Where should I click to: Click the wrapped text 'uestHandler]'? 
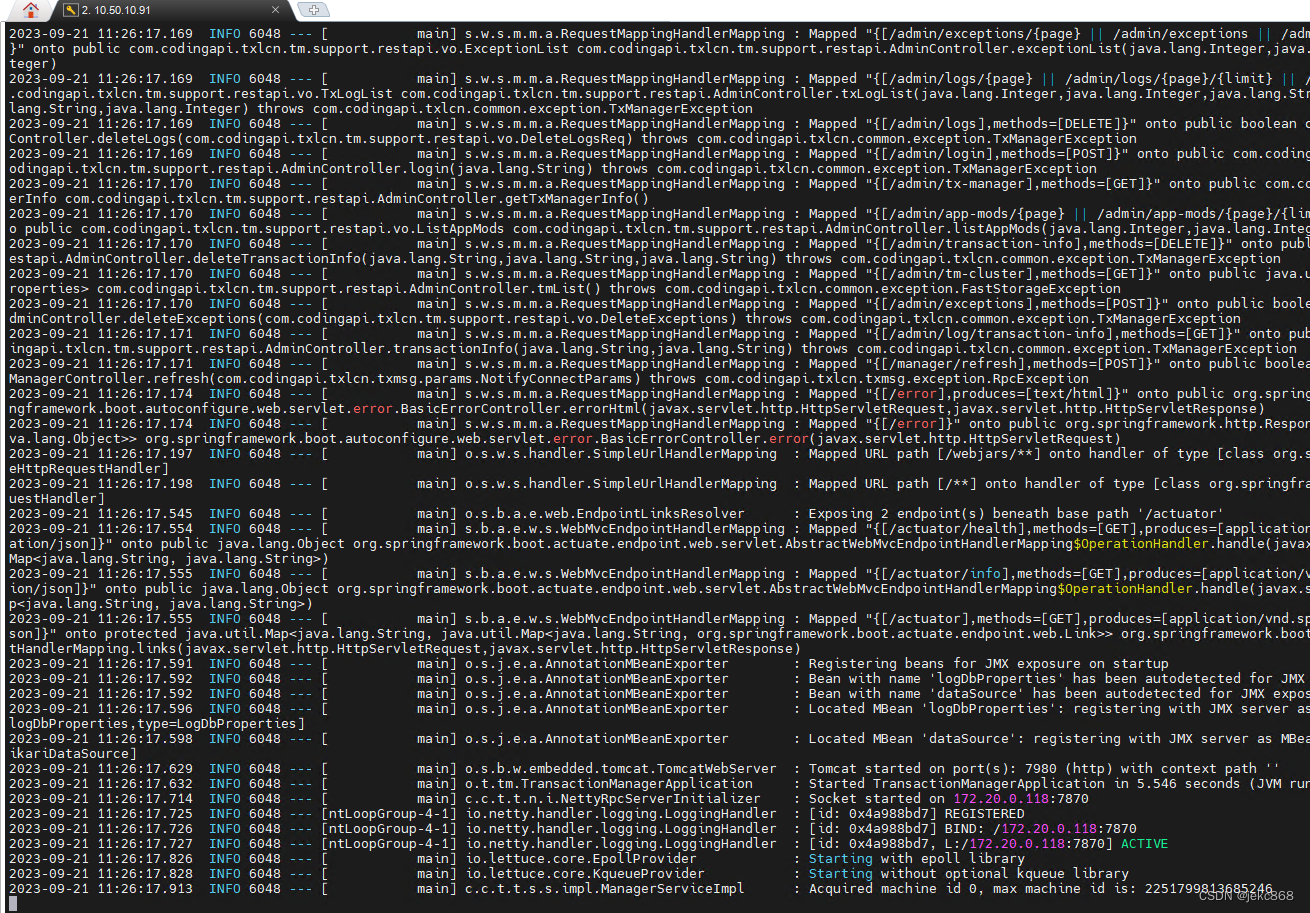(57, 499)
